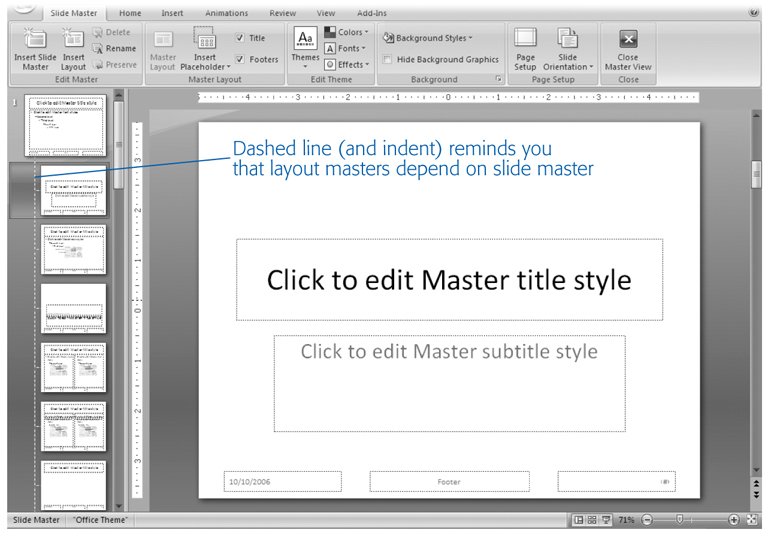Viewport: 768px width, 536px height.
Task: Click the Page Setup icon
Action: tap(525, 40)
